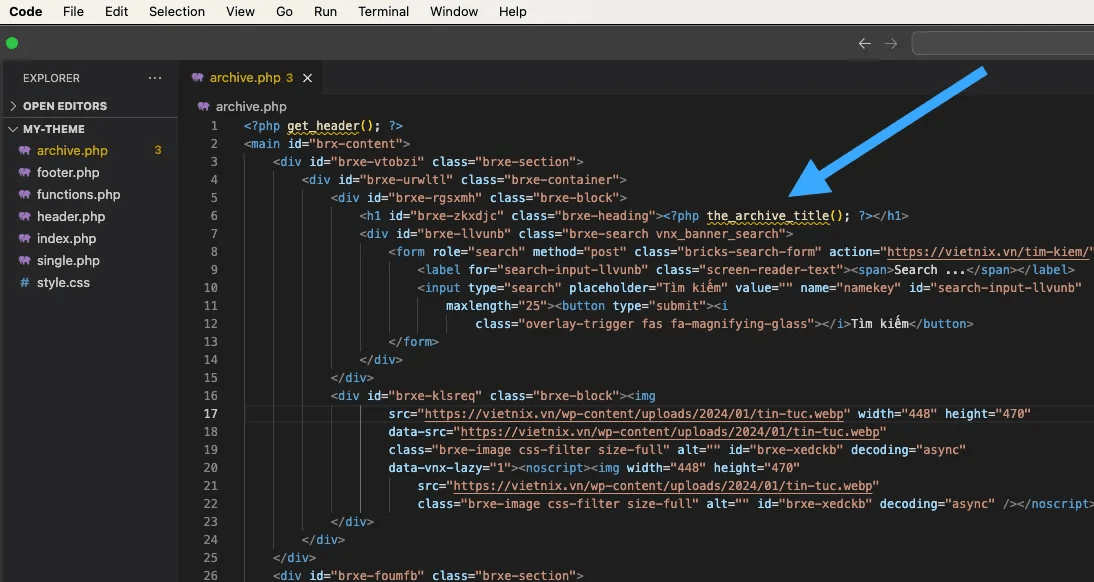Open style.css from the Explorer
This screenshot has height=582, width=1094.
click(63, 283)
